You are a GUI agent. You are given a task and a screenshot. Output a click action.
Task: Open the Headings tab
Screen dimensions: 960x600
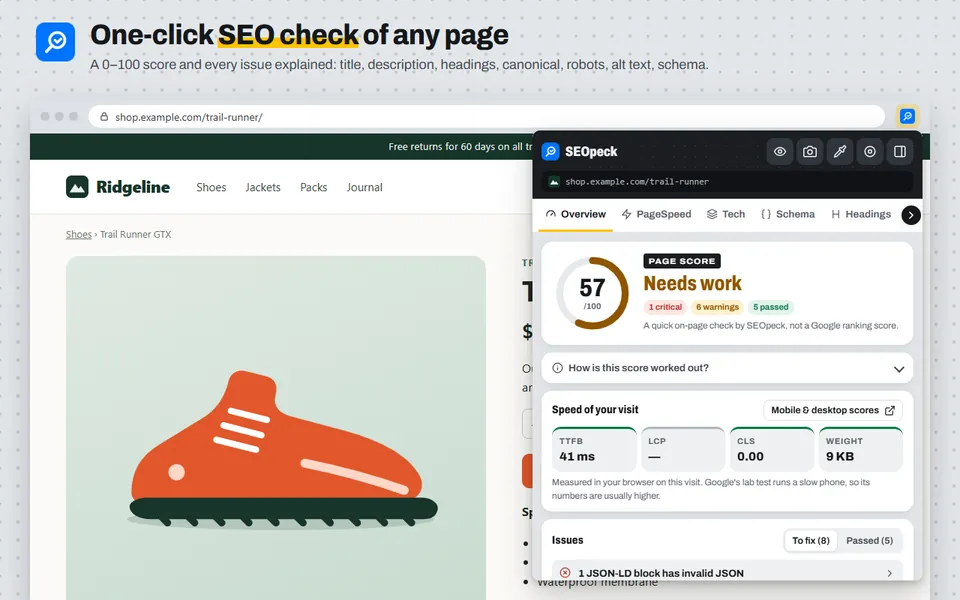tap(861, 214)
